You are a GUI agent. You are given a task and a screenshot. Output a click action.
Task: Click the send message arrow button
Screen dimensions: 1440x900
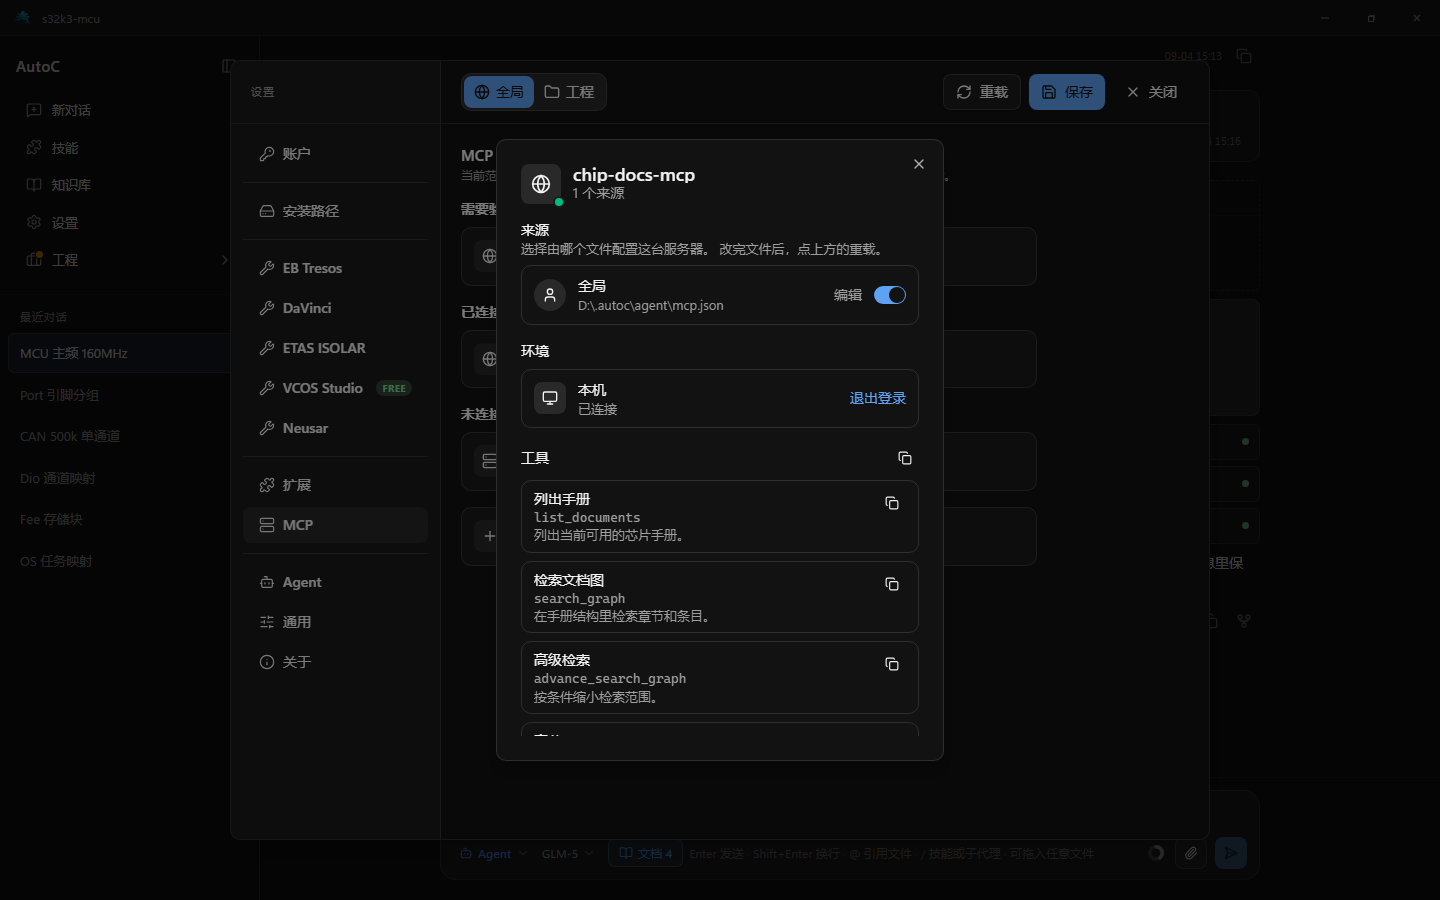click(x=1231, y=853)
